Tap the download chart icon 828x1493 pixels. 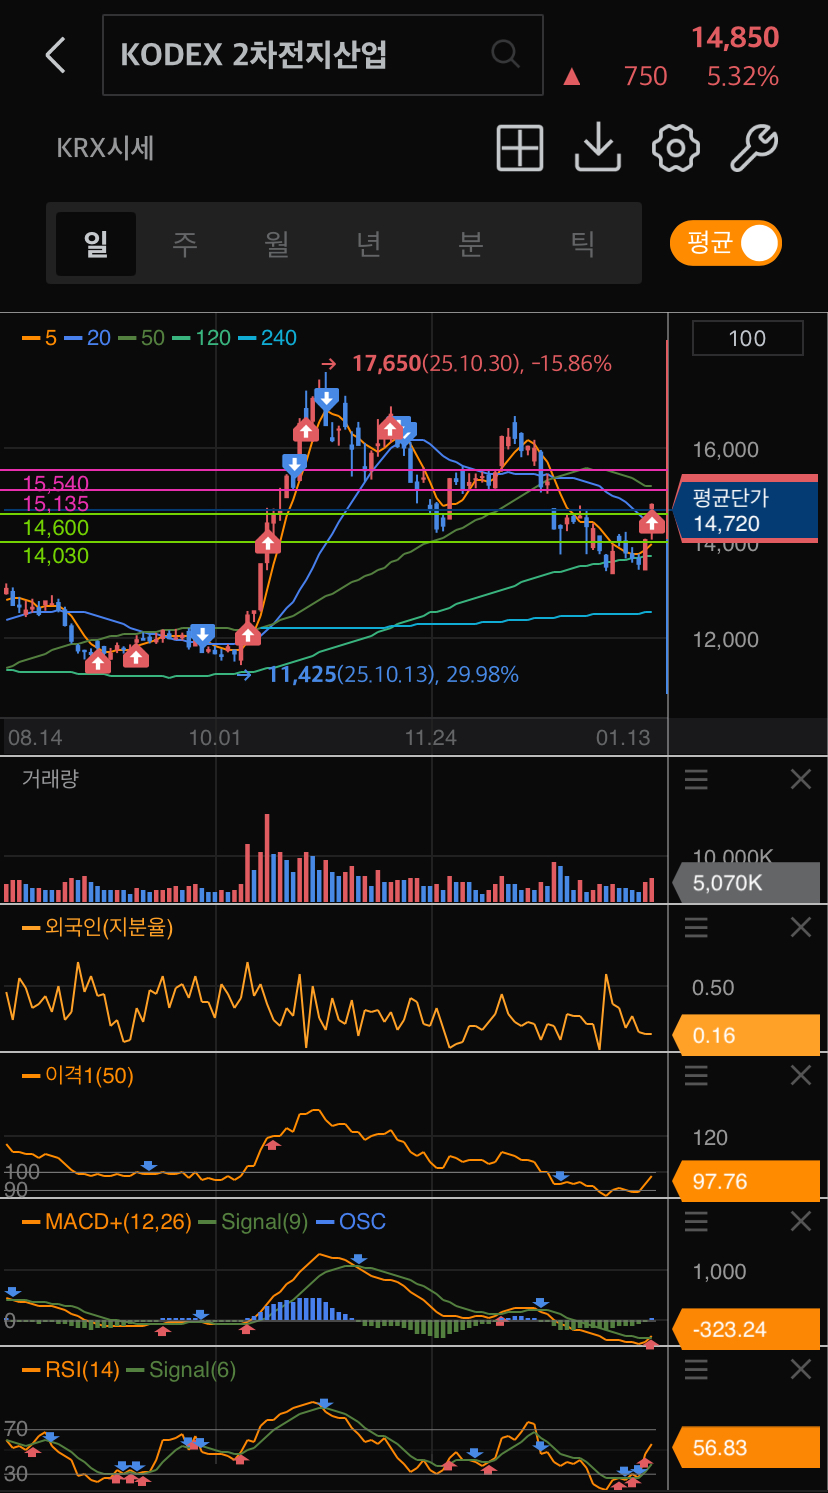coord(598,148)
